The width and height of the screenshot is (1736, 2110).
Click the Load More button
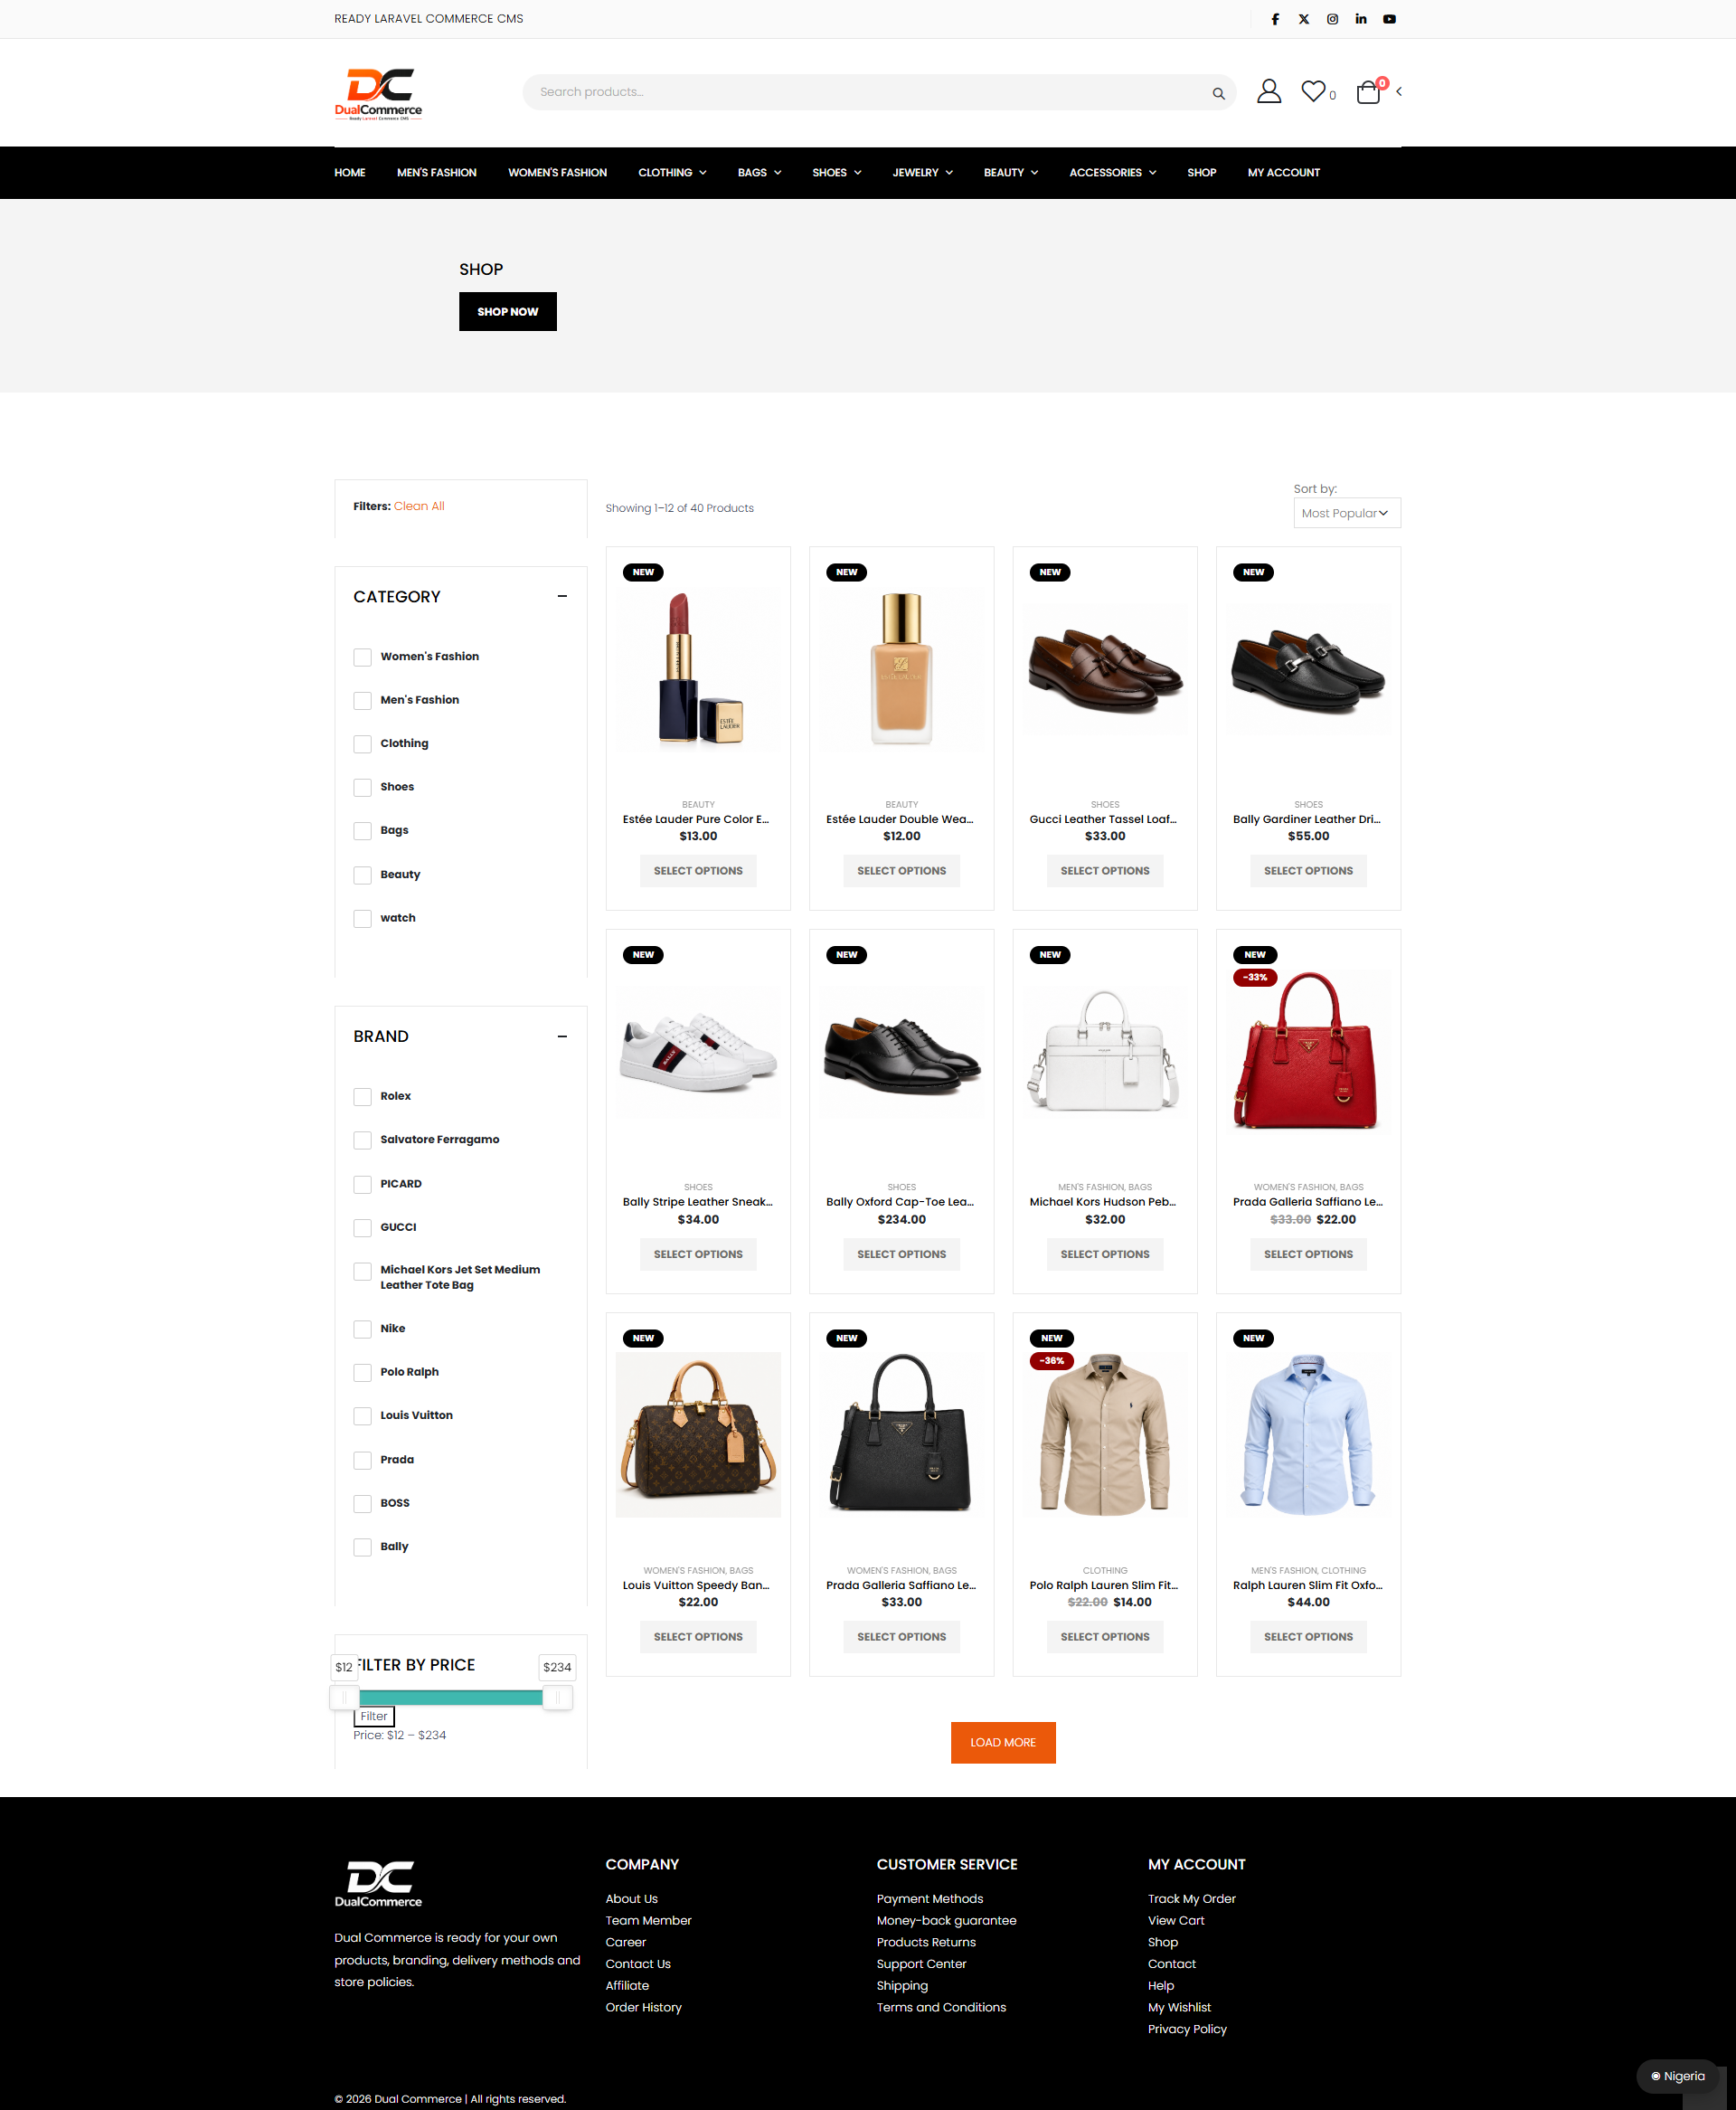coord(1003,1742)
